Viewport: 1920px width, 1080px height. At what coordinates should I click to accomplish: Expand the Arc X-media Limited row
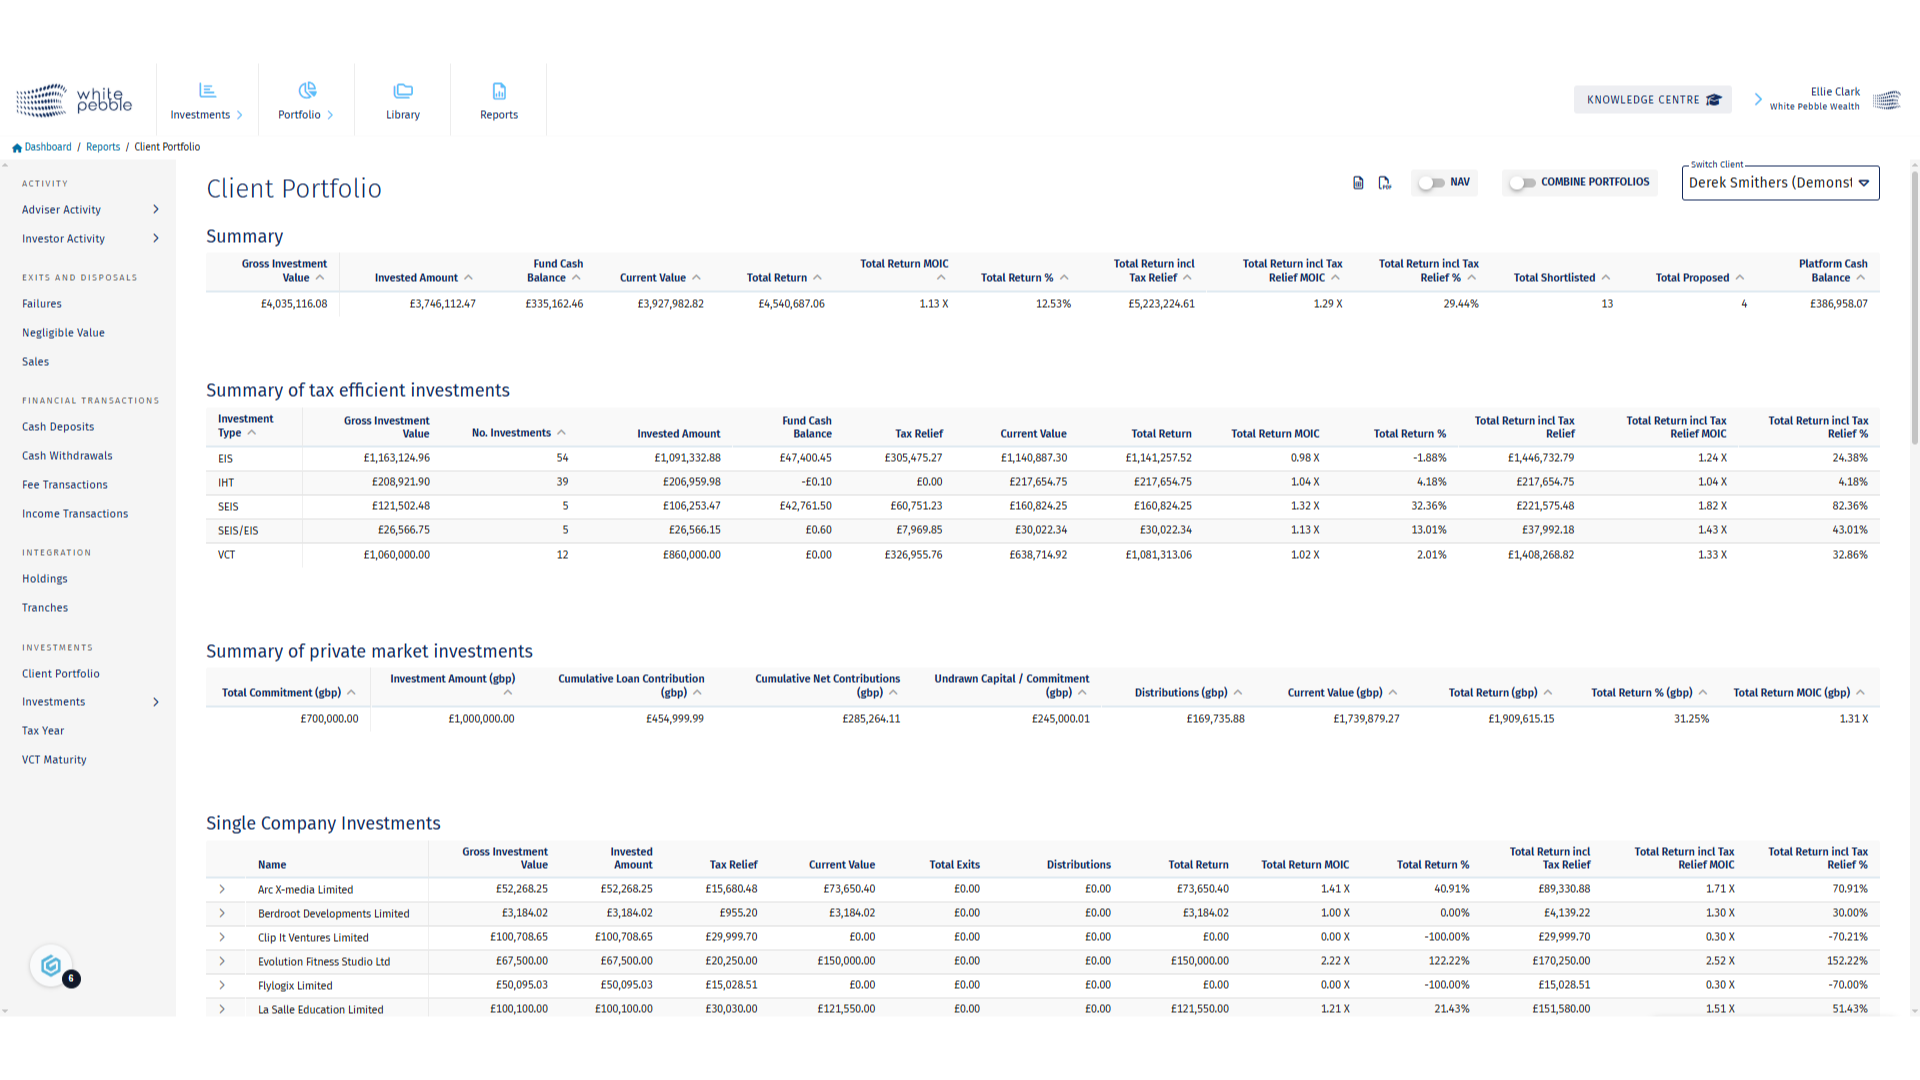pos(222,889)
